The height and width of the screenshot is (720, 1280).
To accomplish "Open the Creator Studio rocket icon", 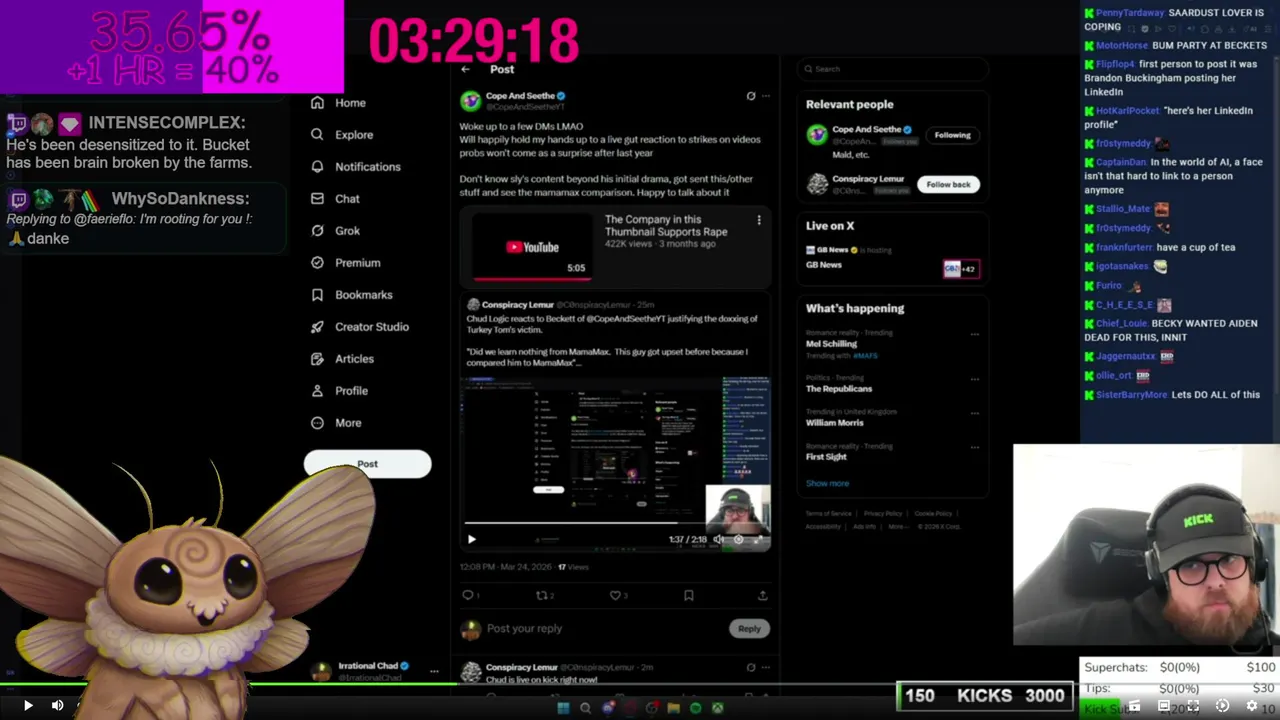I will (x=317, y=327).
